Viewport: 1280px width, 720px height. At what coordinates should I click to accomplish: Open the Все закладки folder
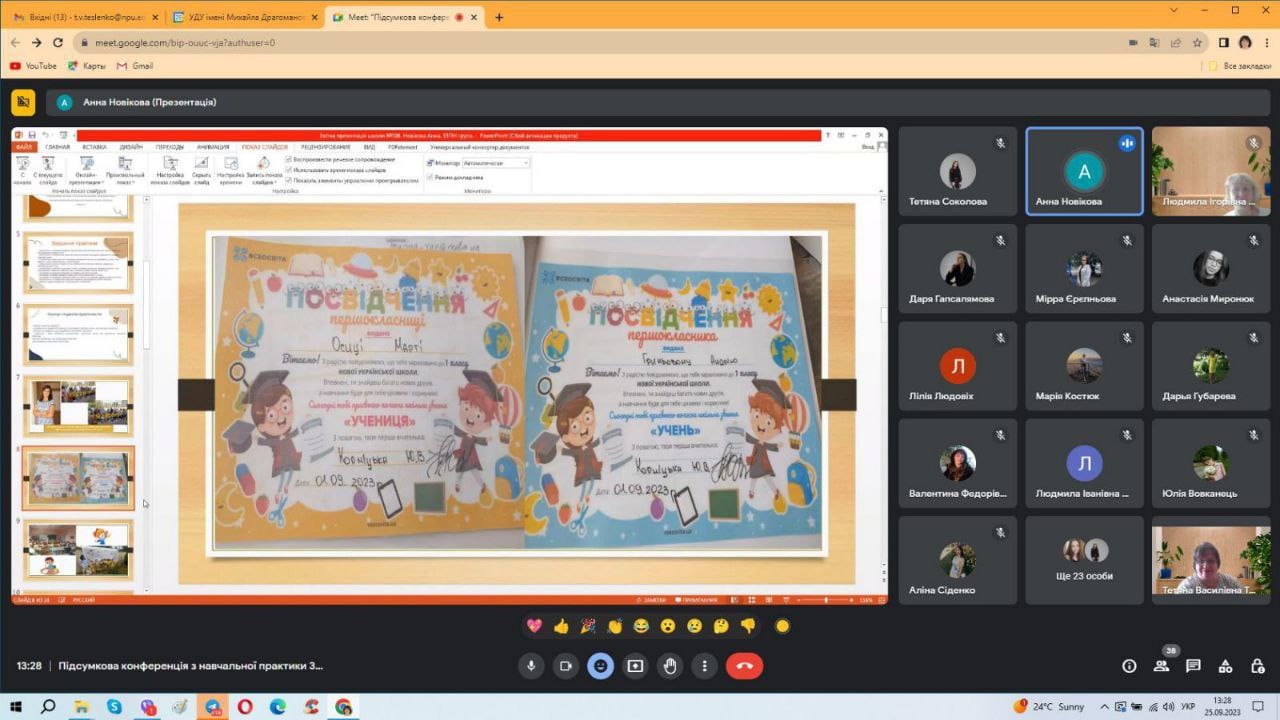pyautogui.click(x=1240, y=66)
